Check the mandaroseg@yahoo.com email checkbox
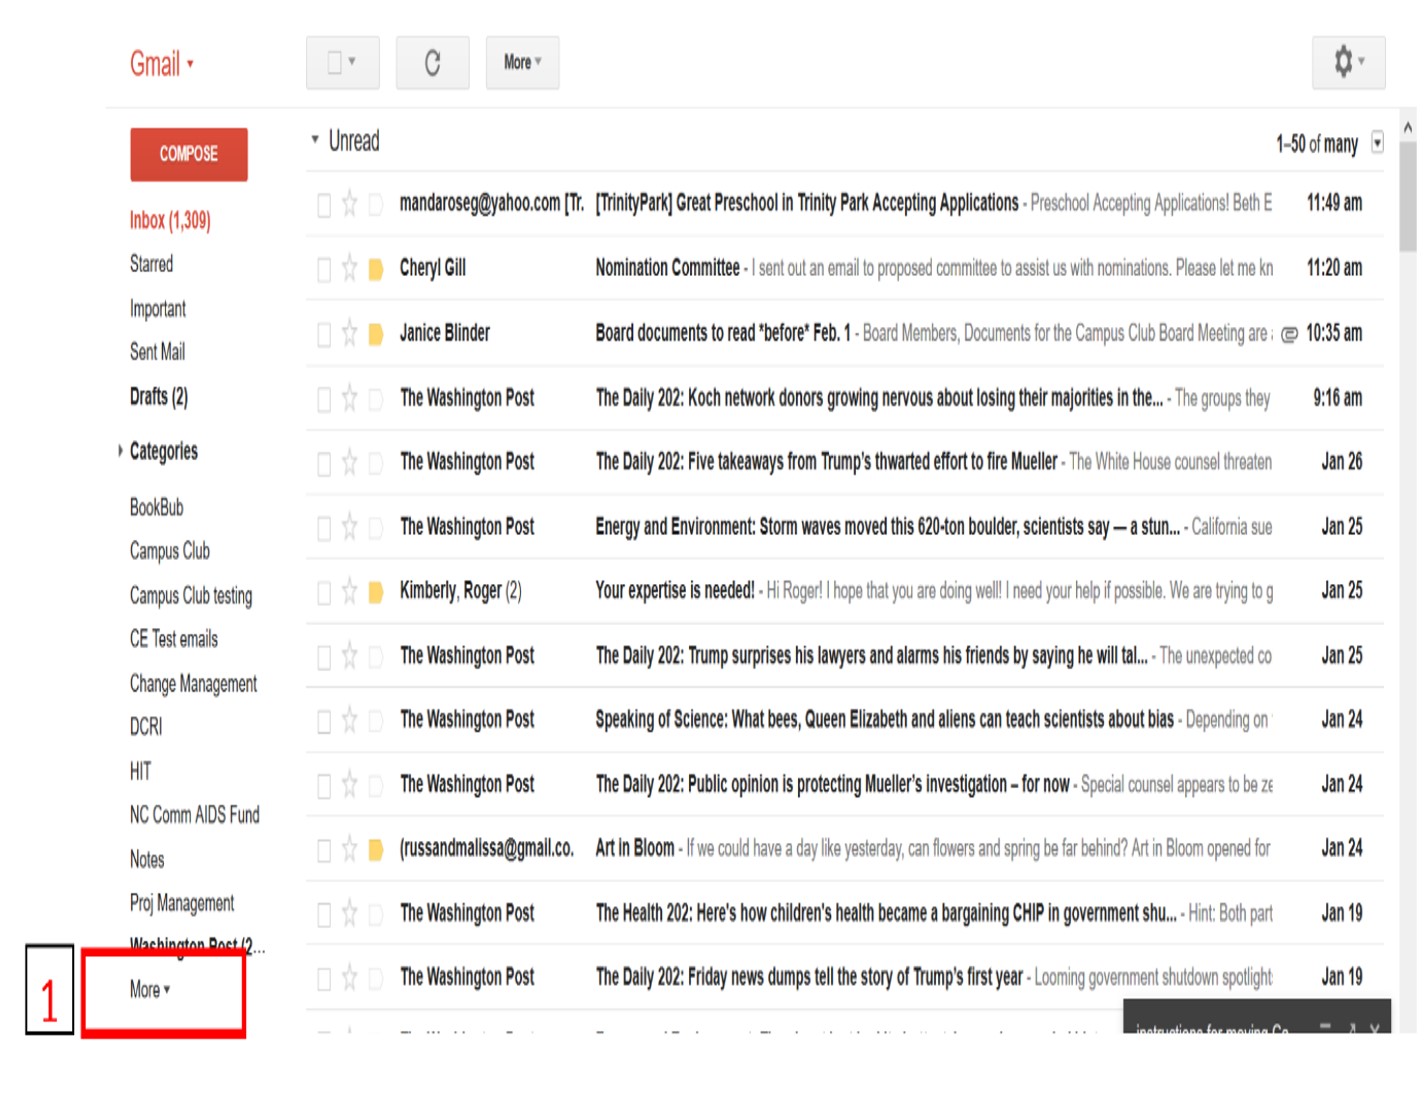This screenshot has height=1099, width=1426. (324, 205)
